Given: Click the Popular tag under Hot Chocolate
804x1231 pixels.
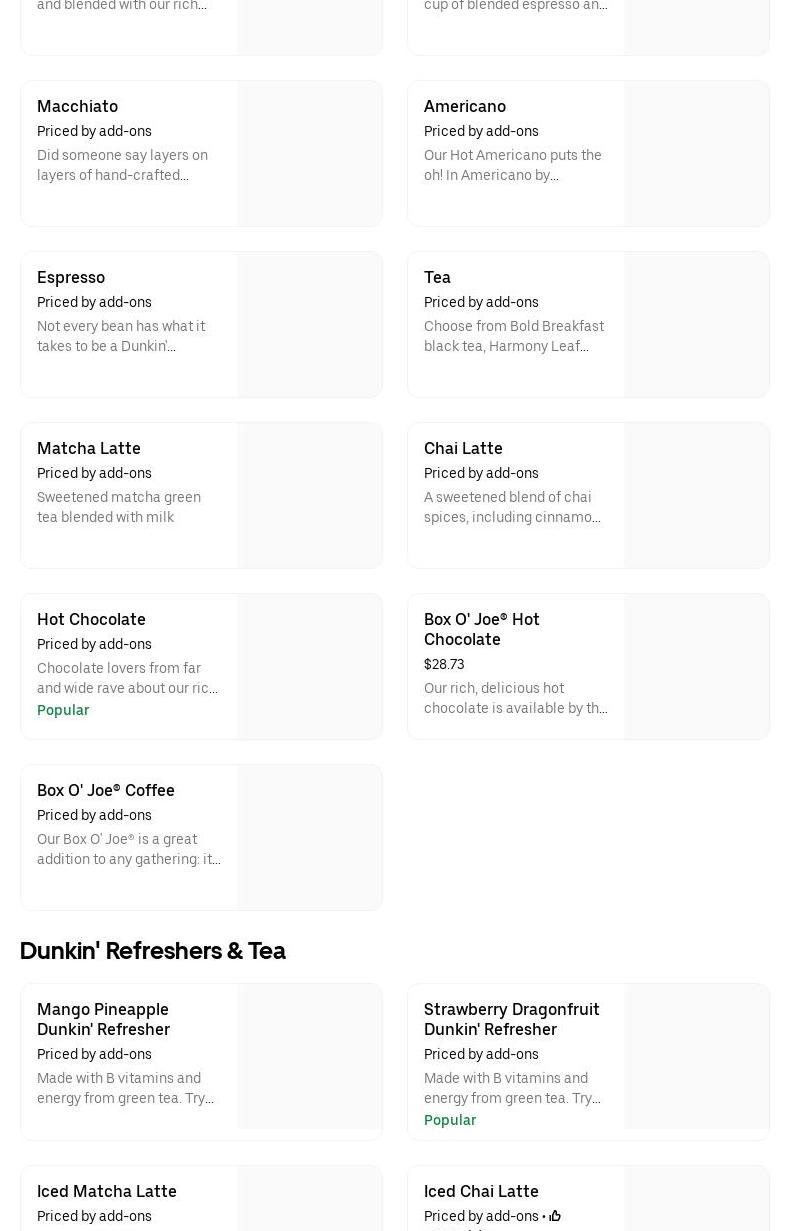Looking at the screenshot, I should (63, 710).
